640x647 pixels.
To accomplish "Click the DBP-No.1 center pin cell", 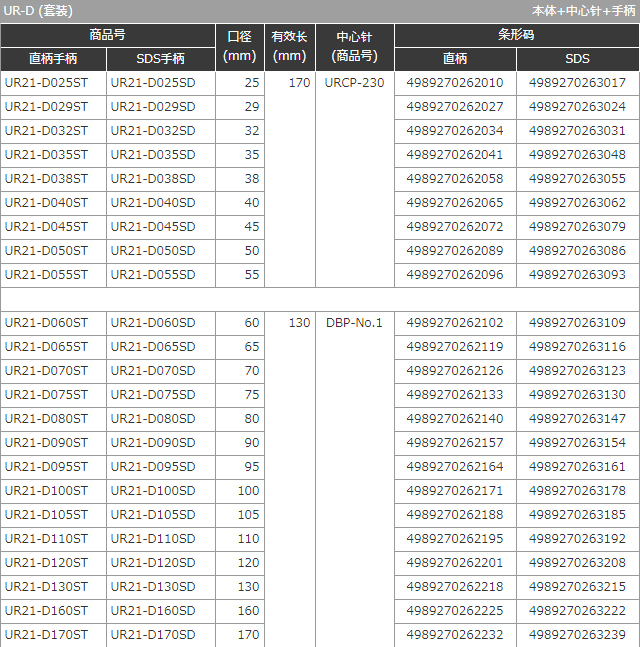I will [x=354, y=323].
